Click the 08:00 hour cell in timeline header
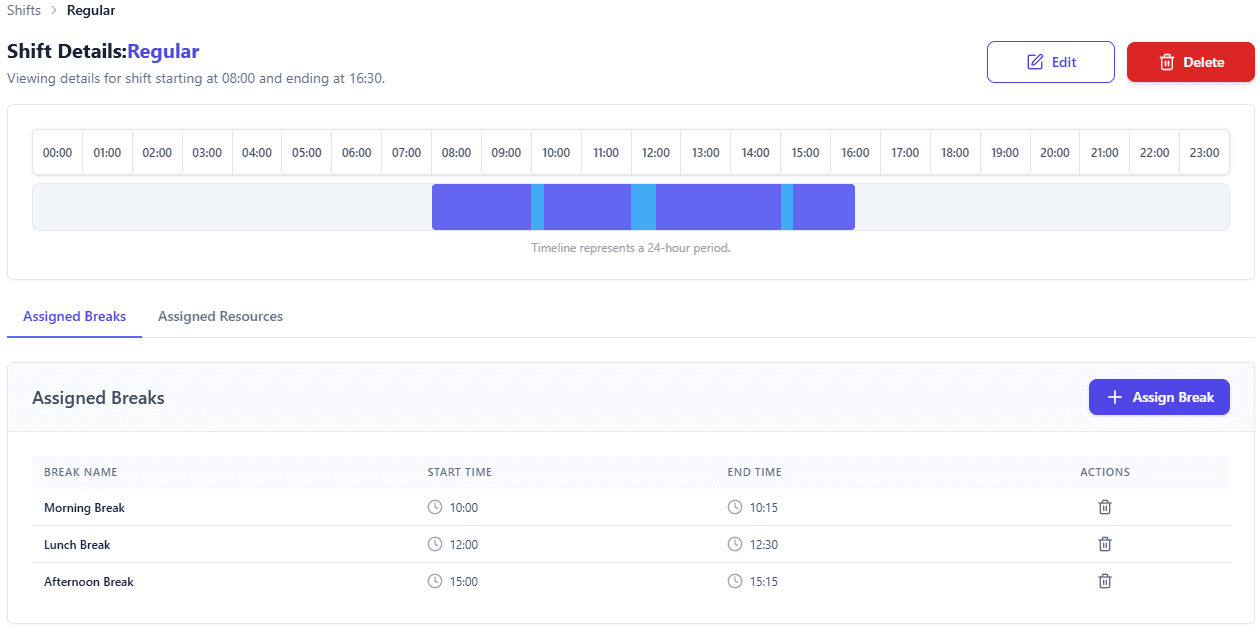The image size is (1260, 633). click(456, 153)
